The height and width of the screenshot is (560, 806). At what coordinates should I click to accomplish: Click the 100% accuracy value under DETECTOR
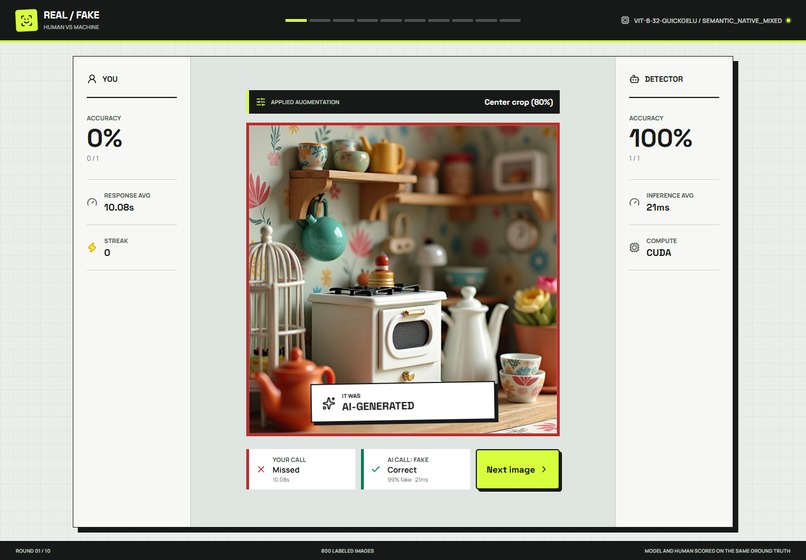[661, 138]
